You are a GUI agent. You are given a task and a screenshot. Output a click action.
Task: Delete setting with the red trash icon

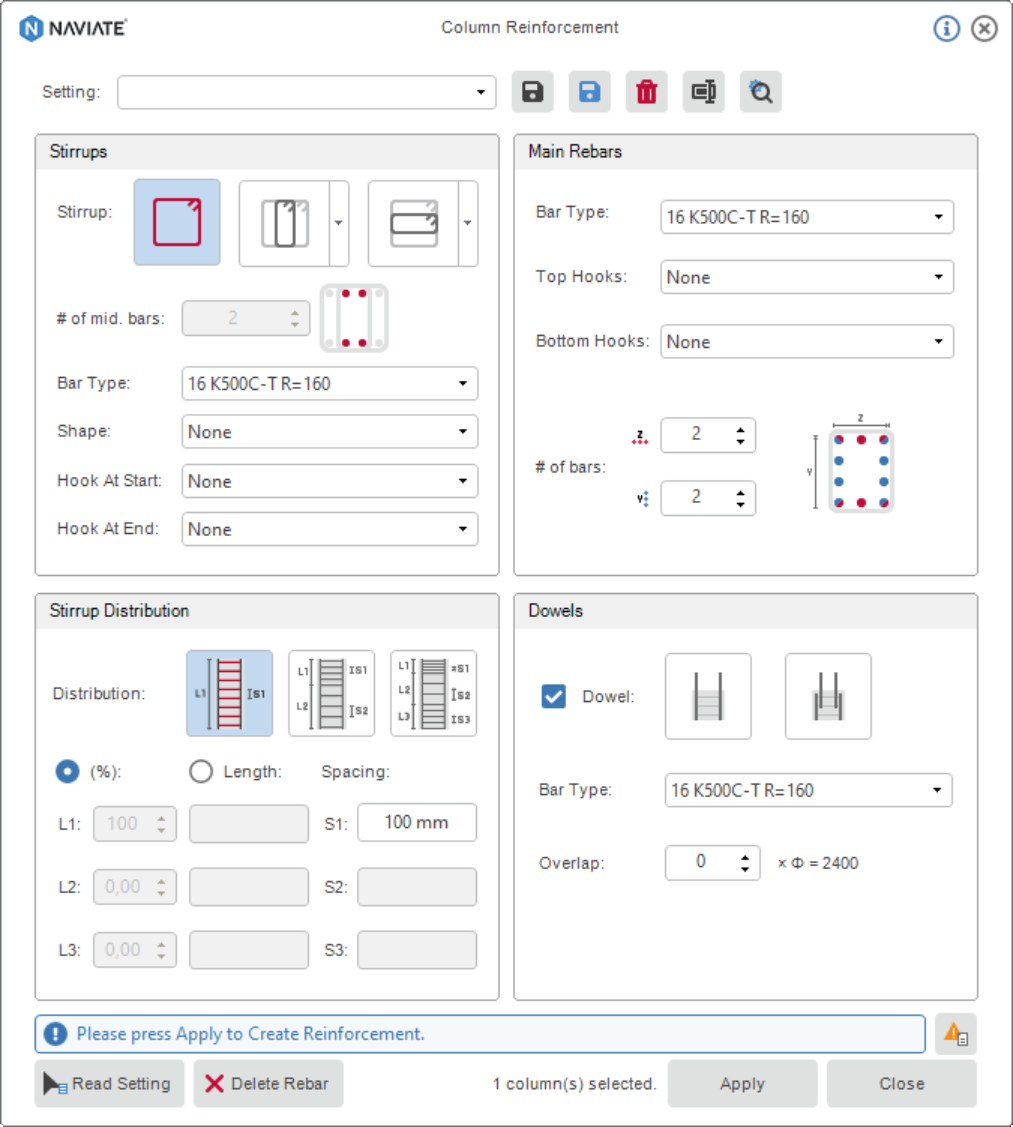click(646, 91)
